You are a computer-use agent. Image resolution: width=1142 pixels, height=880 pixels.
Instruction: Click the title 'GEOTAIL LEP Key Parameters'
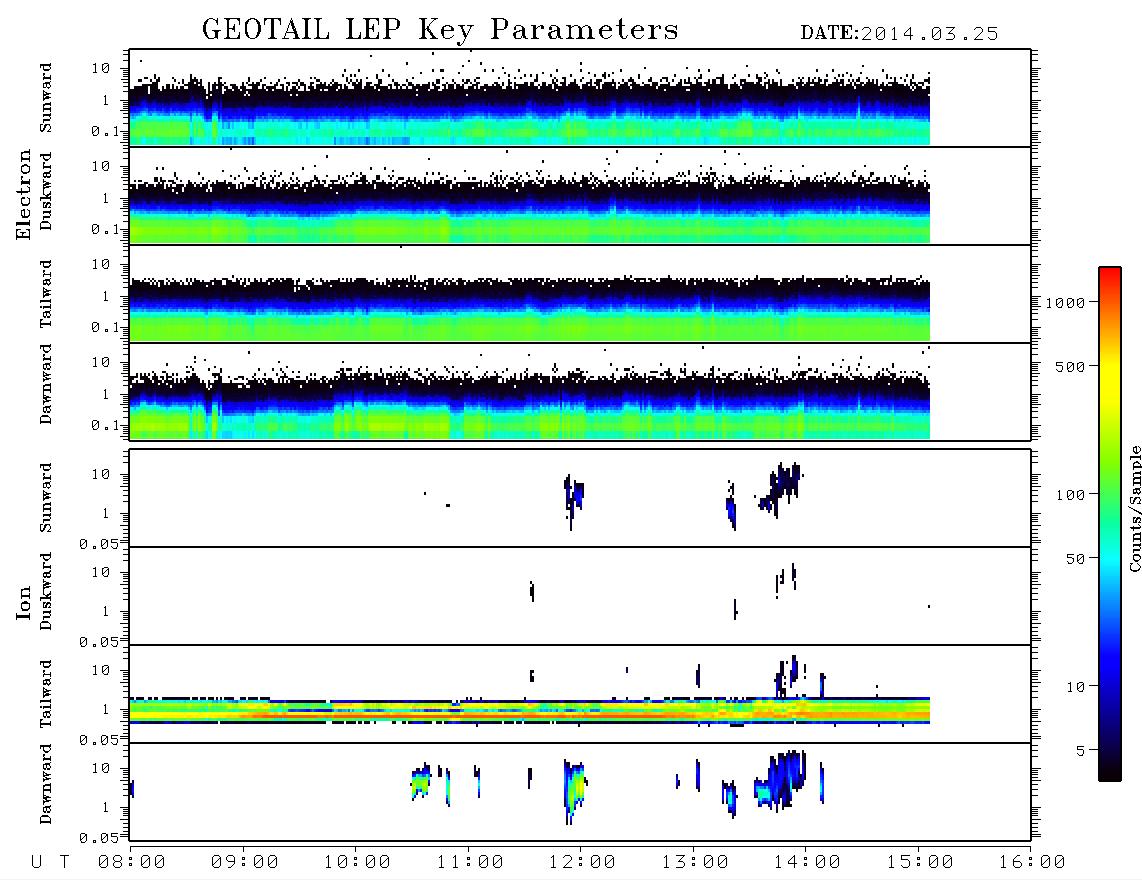pyautogui.click(x=440, y=31)
